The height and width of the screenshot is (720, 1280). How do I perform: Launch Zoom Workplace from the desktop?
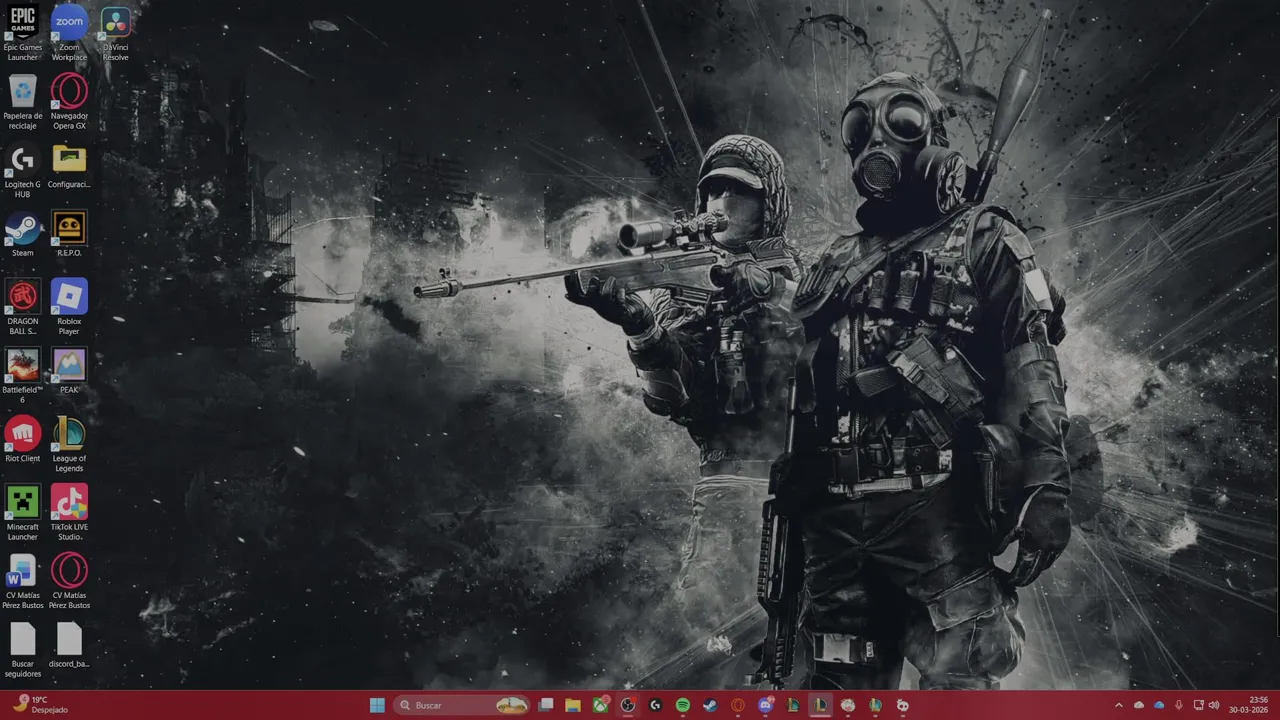tap(69, 34)
